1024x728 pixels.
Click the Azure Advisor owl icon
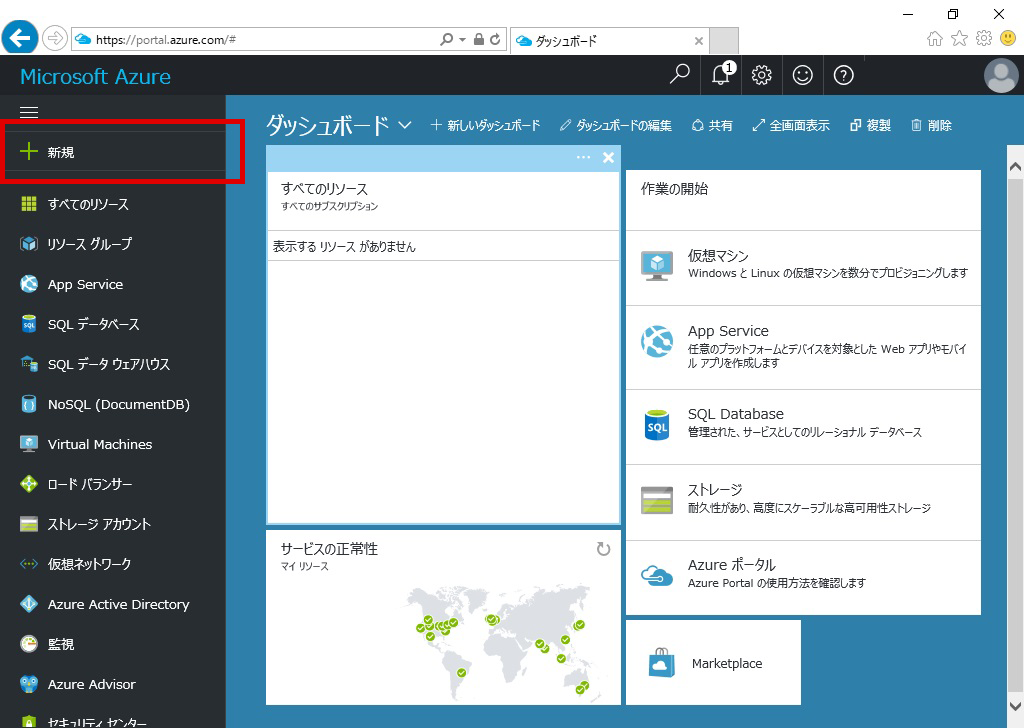point(29,684)
